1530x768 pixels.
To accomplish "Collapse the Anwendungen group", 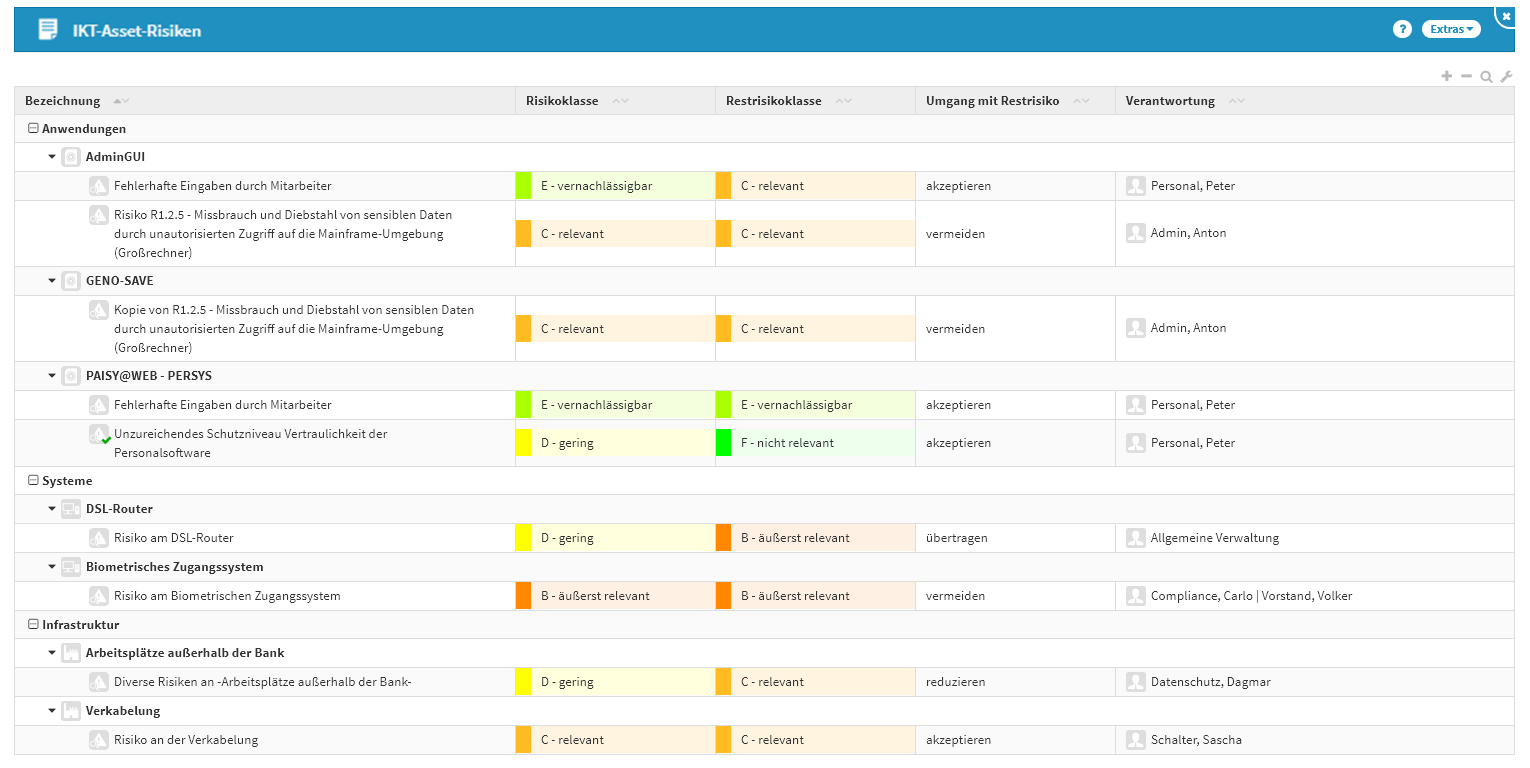I will click(x=33, y=129).
